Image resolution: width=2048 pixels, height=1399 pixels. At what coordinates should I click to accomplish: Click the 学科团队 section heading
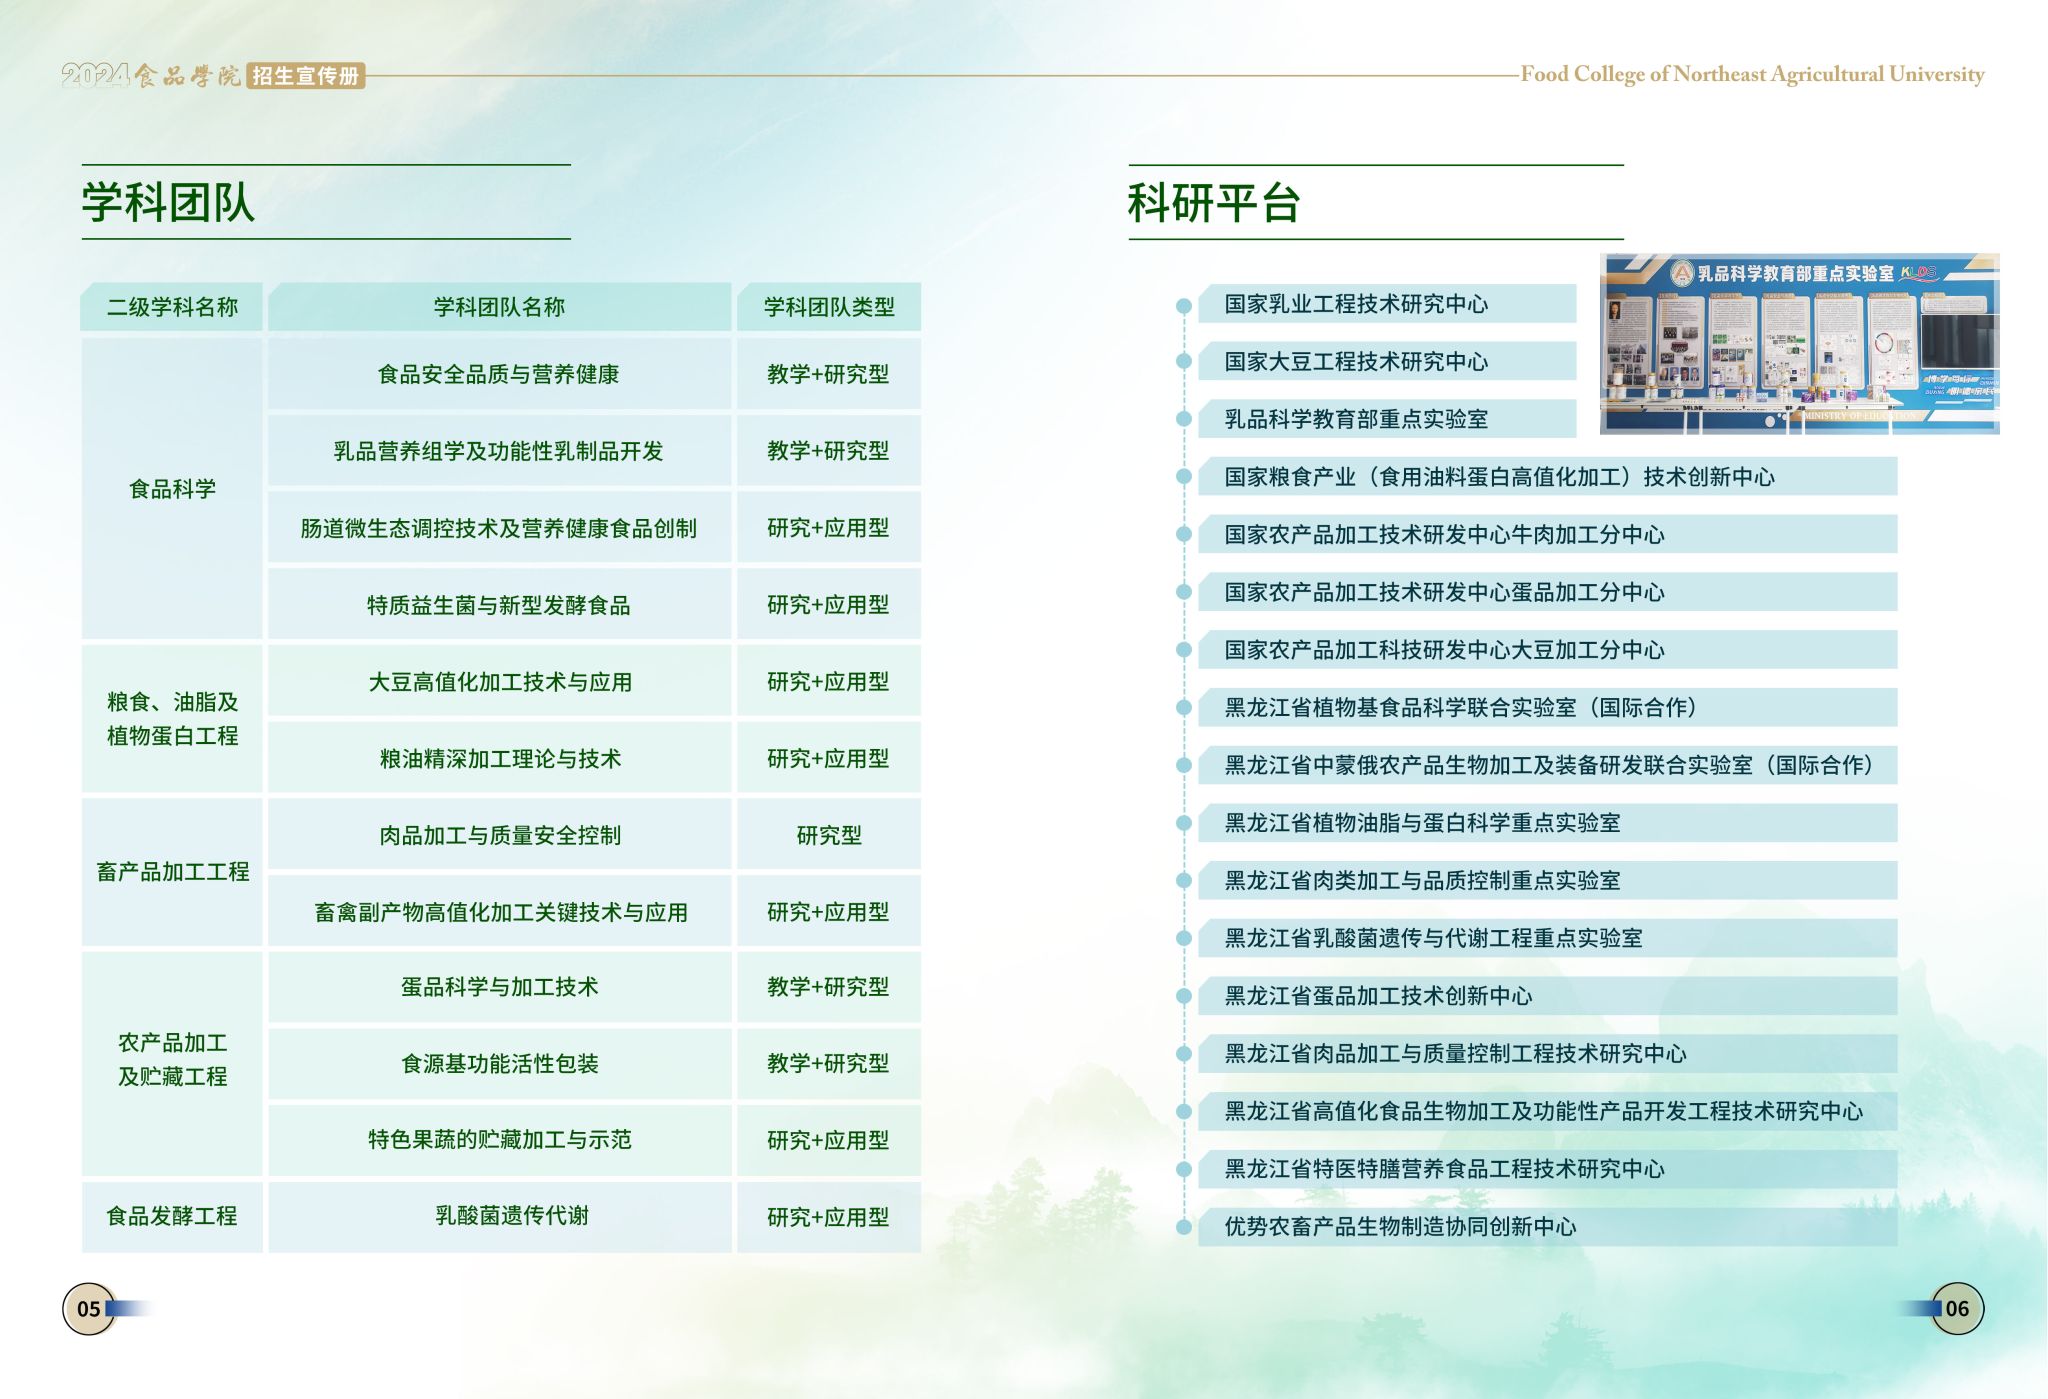point(168,203)
